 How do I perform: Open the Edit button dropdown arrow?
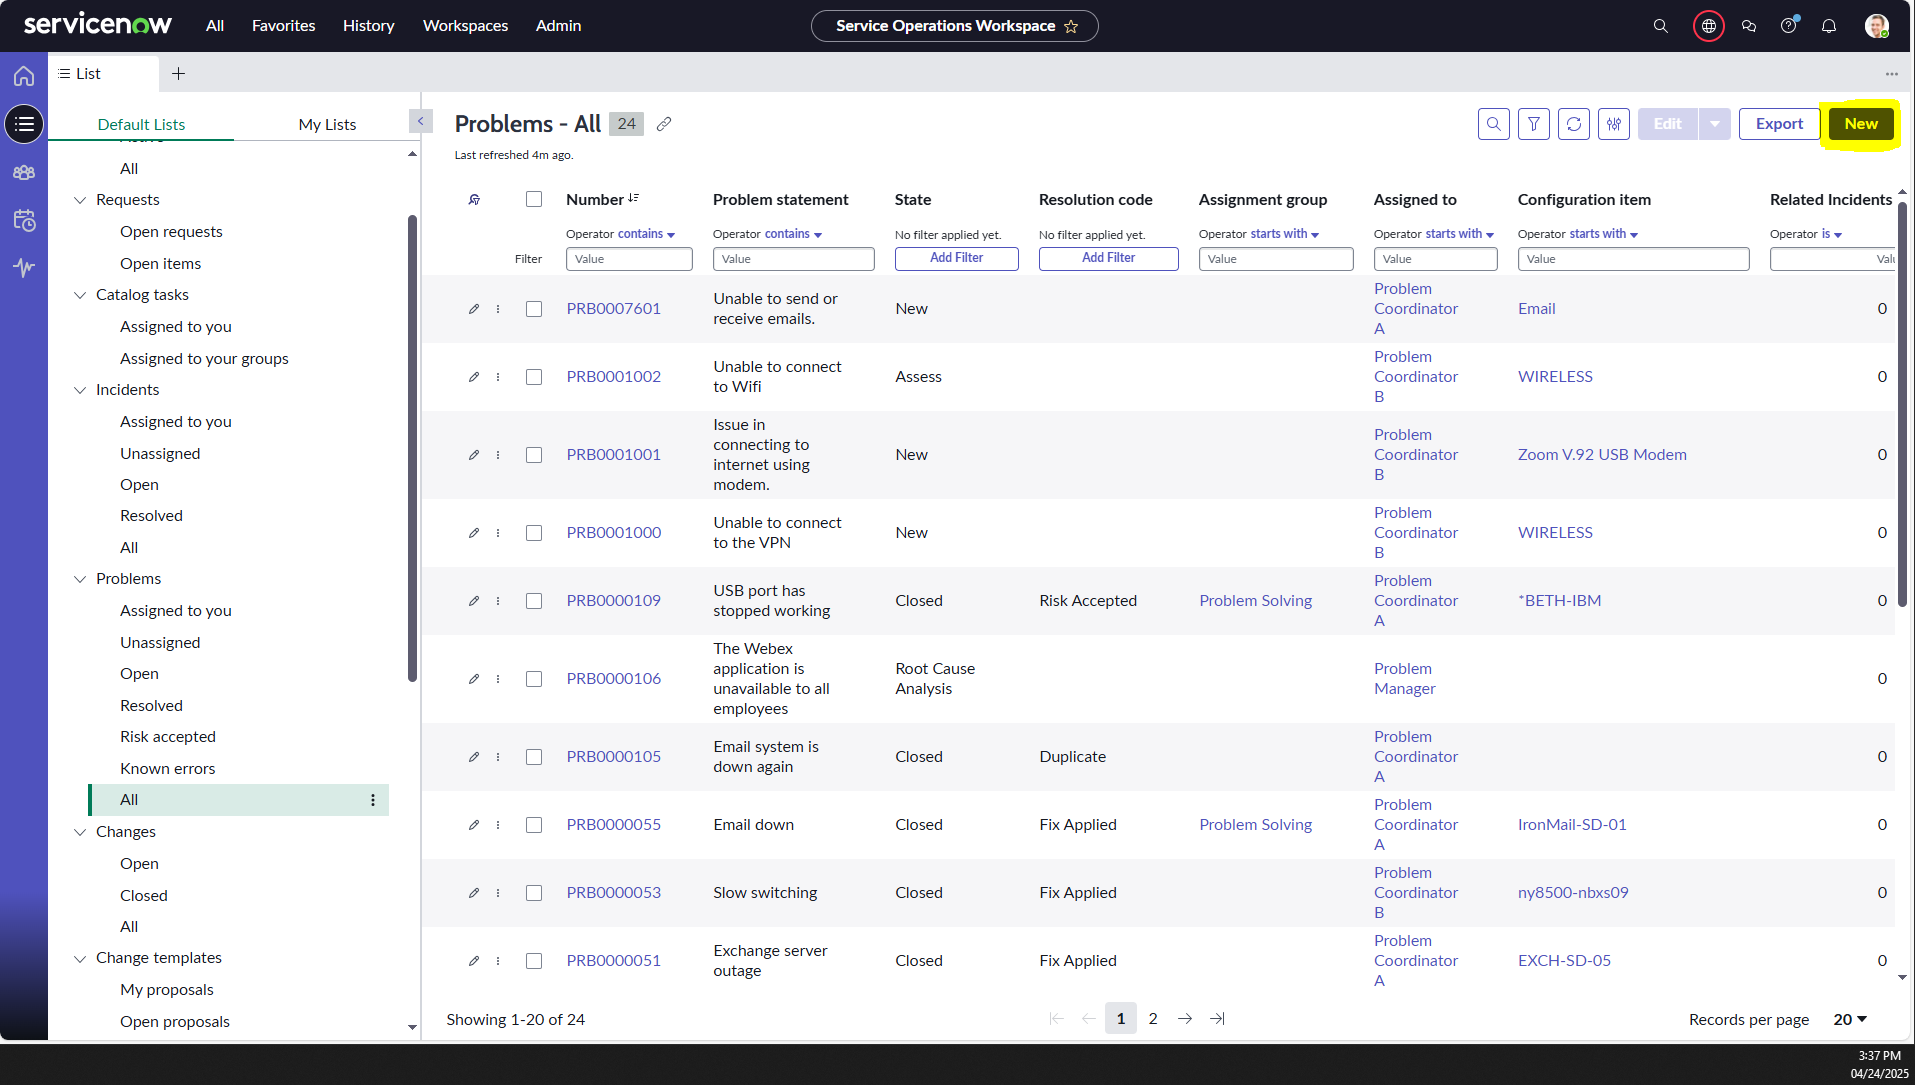[1714, 123]
